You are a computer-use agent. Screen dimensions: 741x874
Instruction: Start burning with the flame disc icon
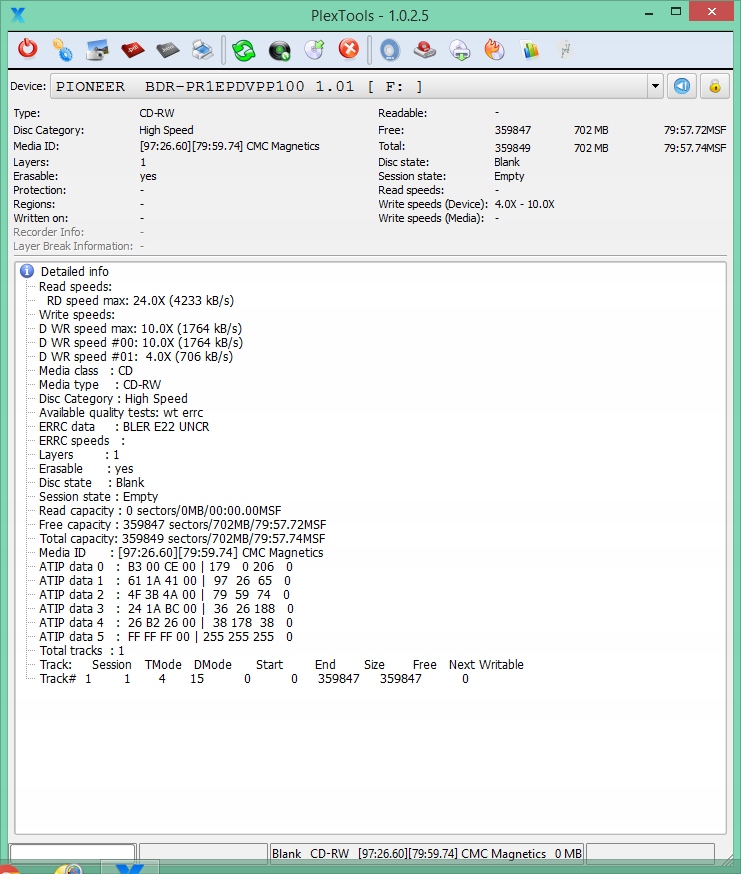[495, 50]
